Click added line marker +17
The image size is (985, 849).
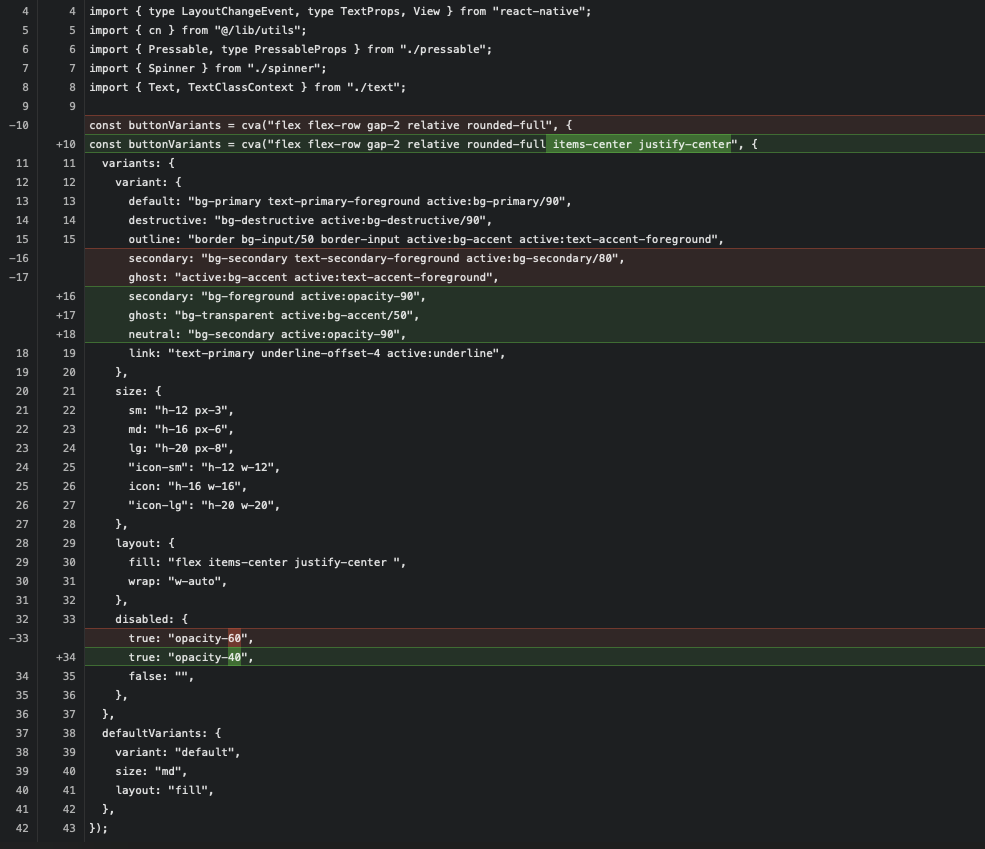(x=65, y=315)
